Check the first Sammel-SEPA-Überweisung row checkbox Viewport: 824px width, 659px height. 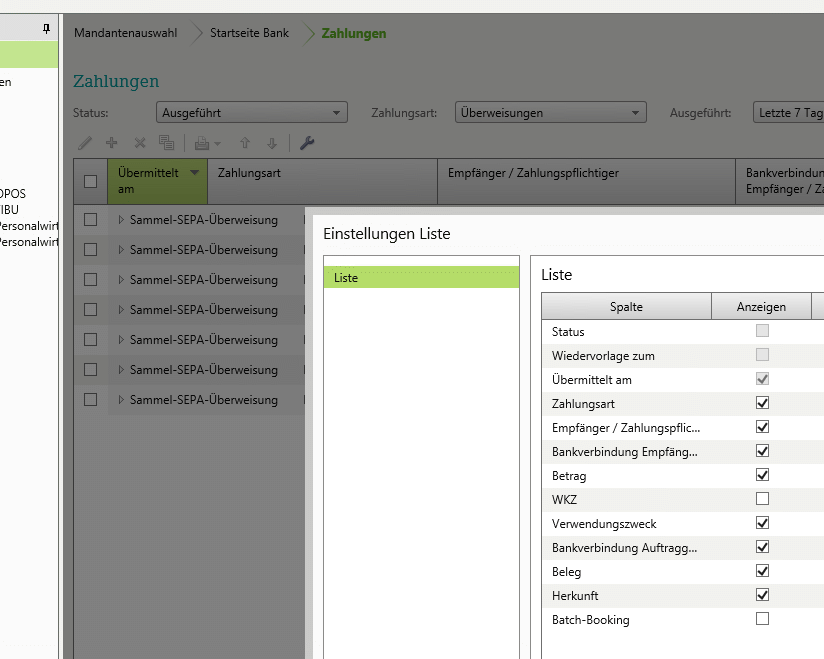pos(90,220)
